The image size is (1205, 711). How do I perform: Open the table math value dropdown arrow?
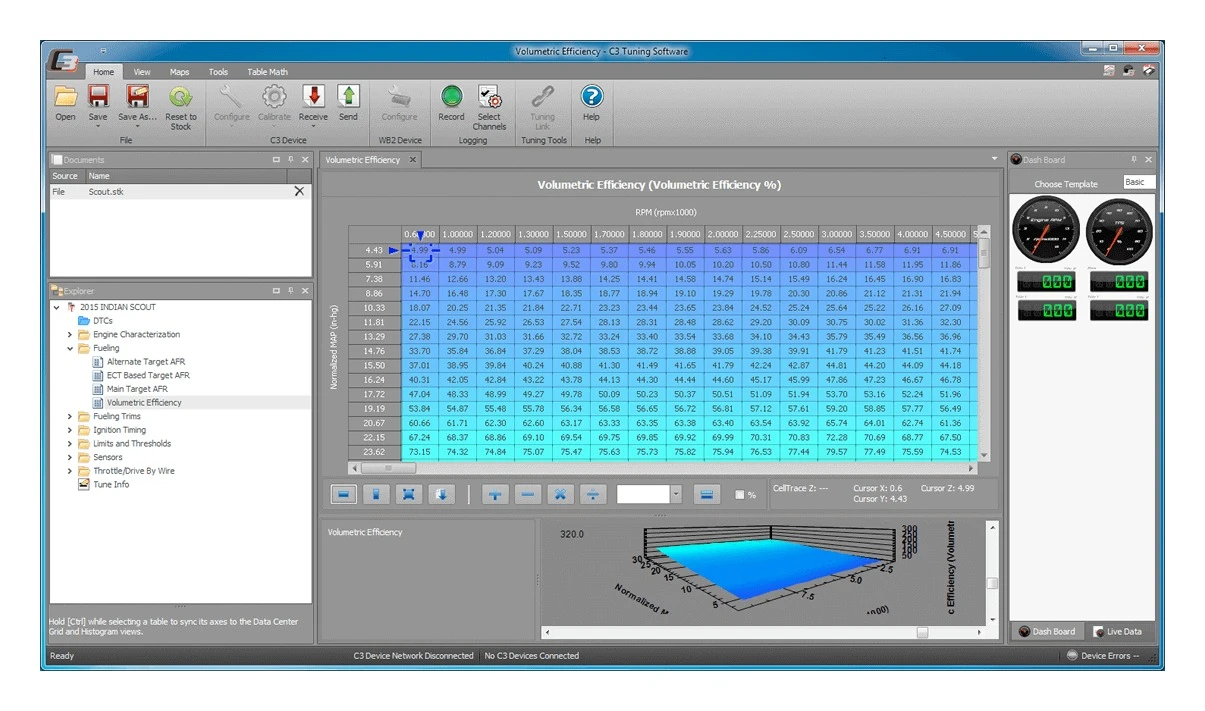click(x=676, y=494)
